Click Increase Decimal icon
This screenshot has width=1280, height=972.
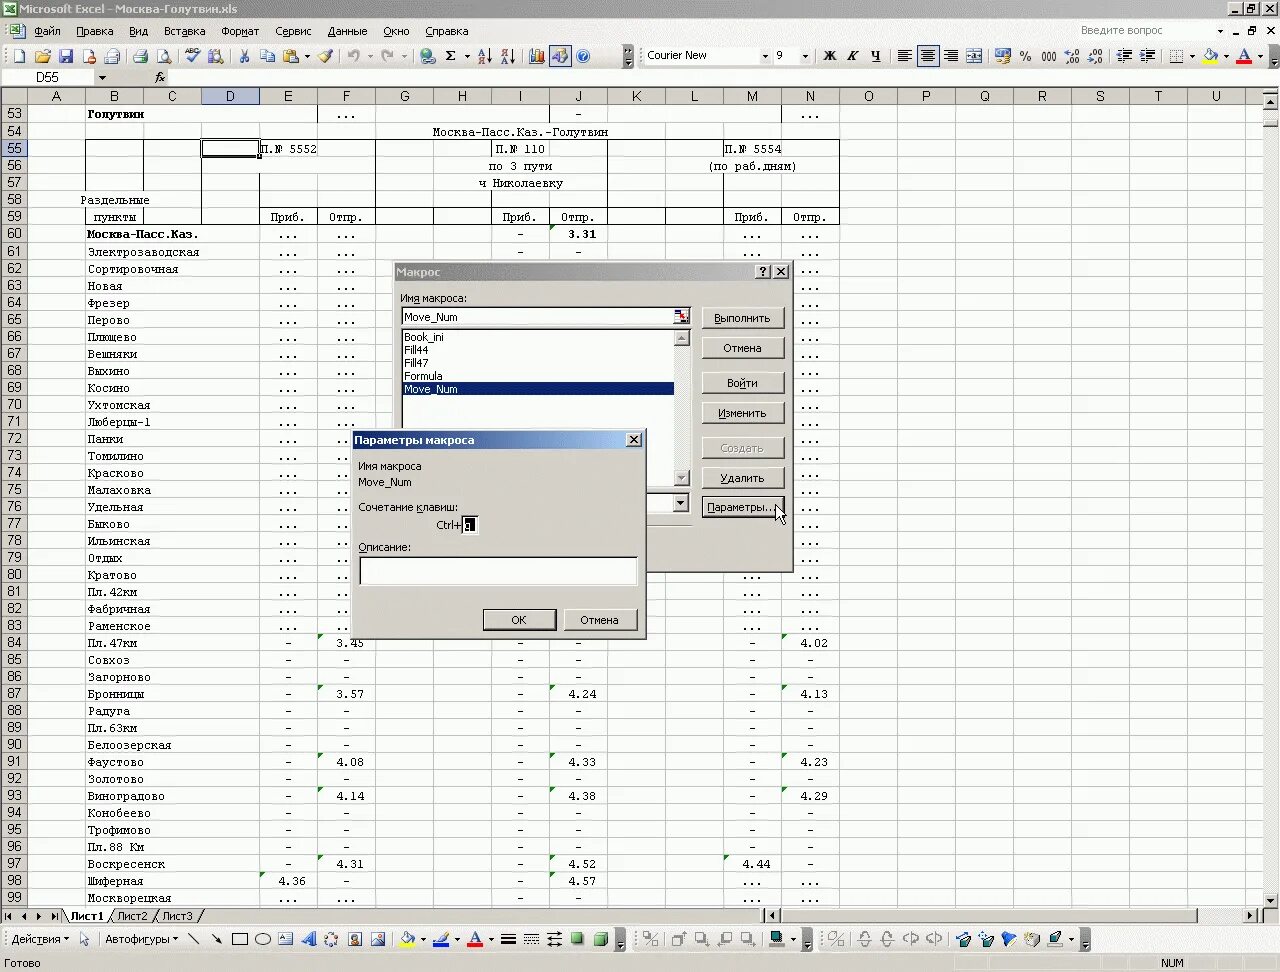click(1072, 56)
